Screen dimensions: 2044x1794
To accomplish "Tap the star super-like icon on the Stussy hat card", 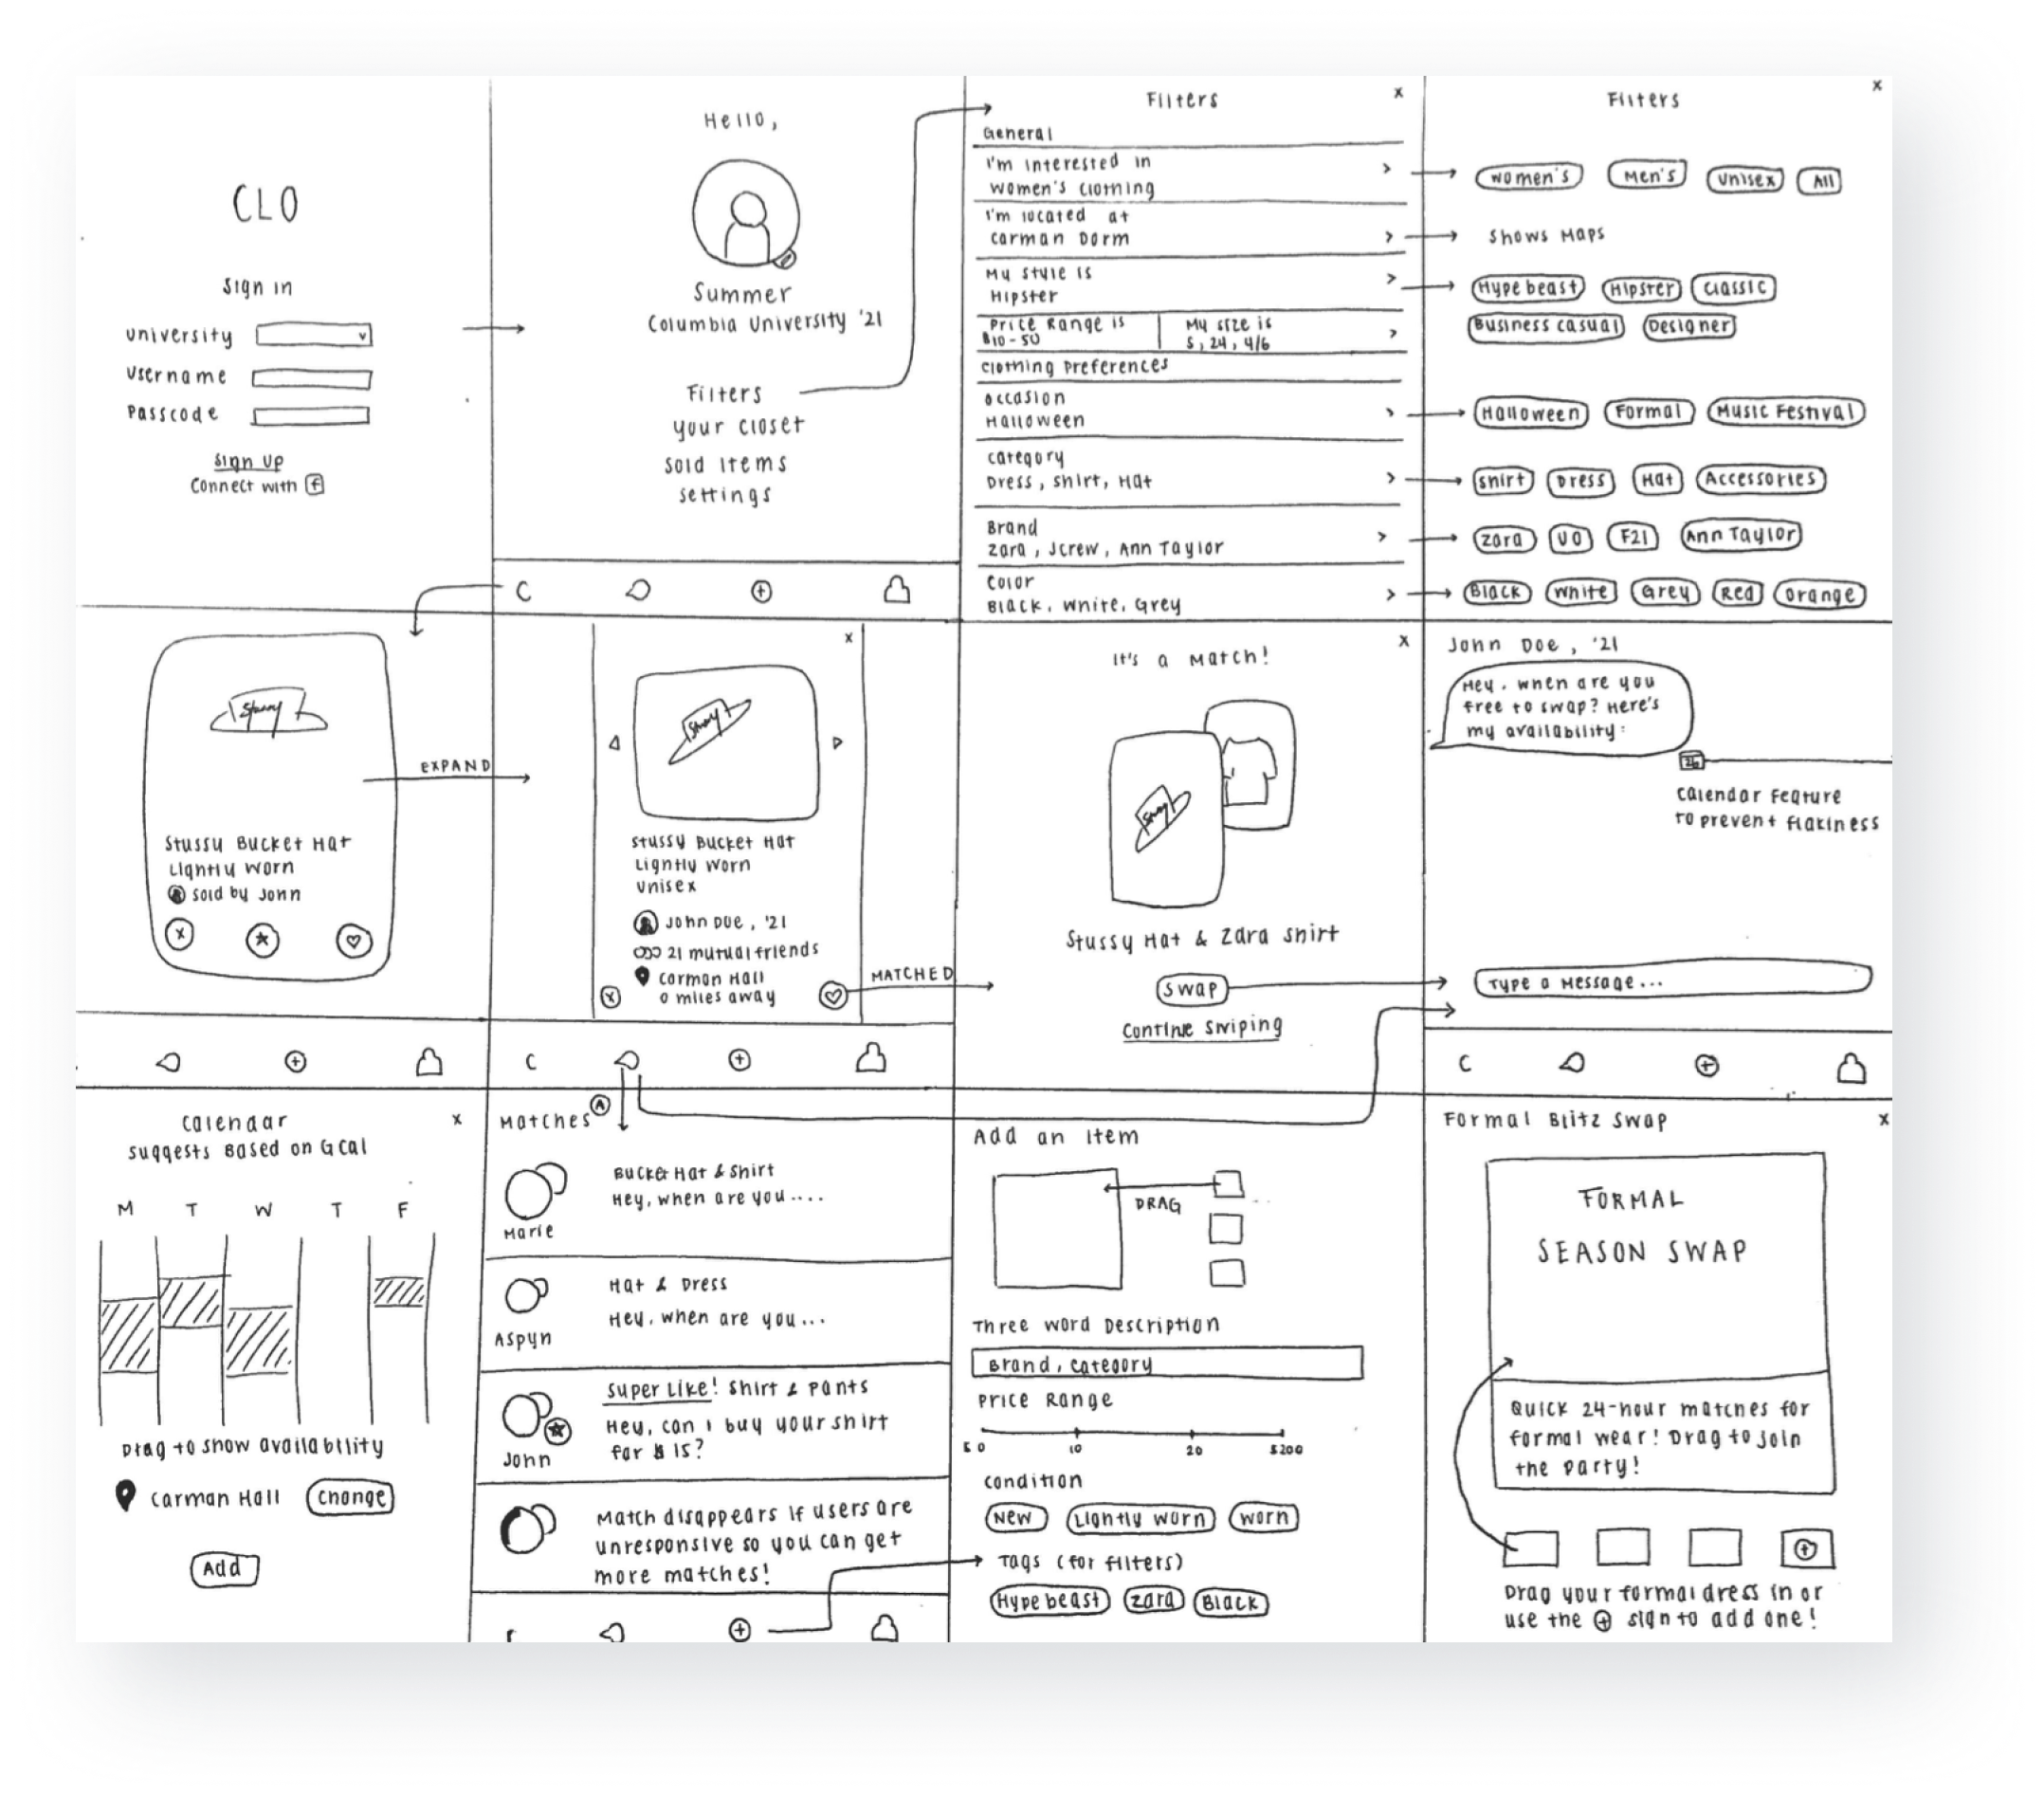I will click(263, 940).
